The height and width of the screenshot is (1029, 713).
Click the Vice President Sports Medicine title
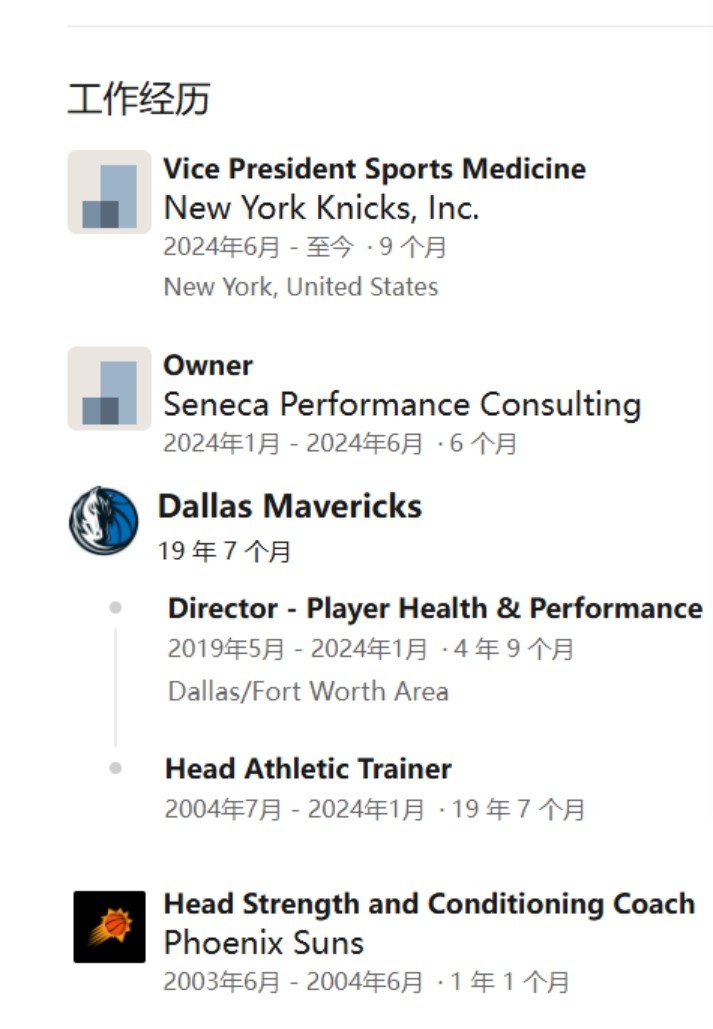[374, 168]
